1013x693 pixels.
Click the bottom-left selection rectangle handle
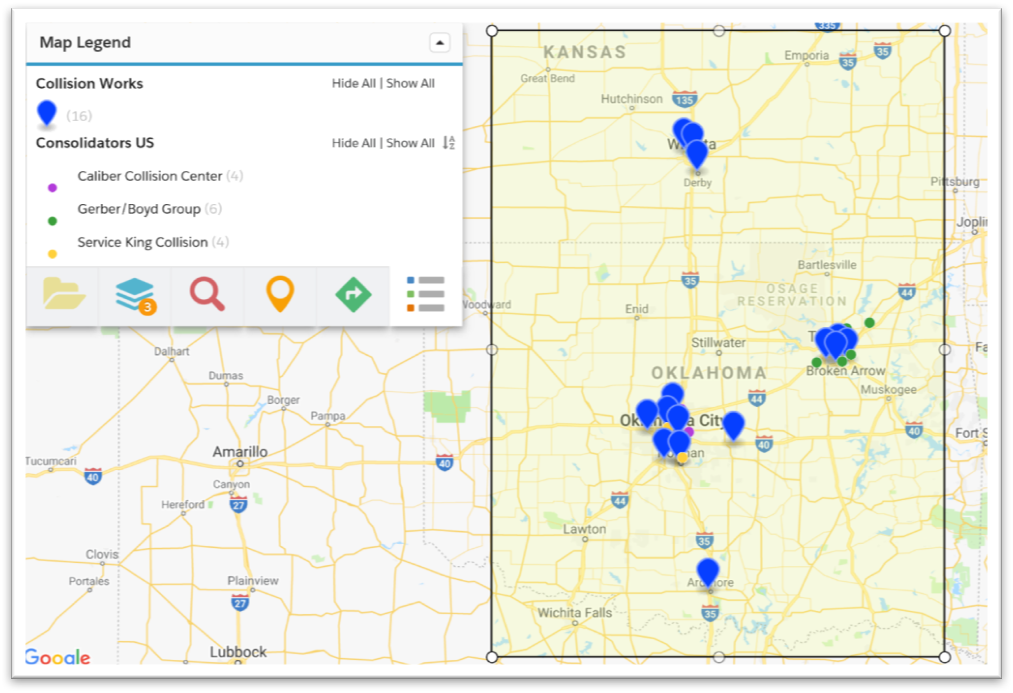(x=492, y=657)
